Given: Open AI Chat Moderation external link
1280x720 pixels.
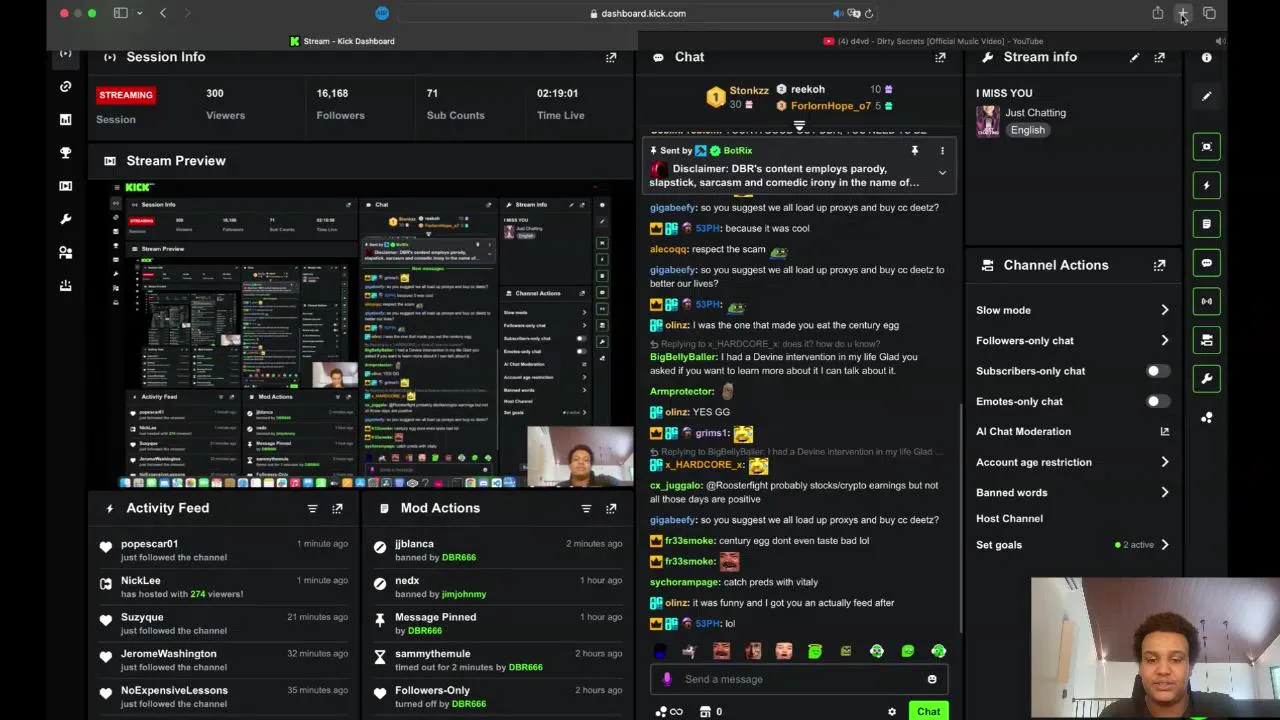Looking at the screenshot, I should (1164, 432).
